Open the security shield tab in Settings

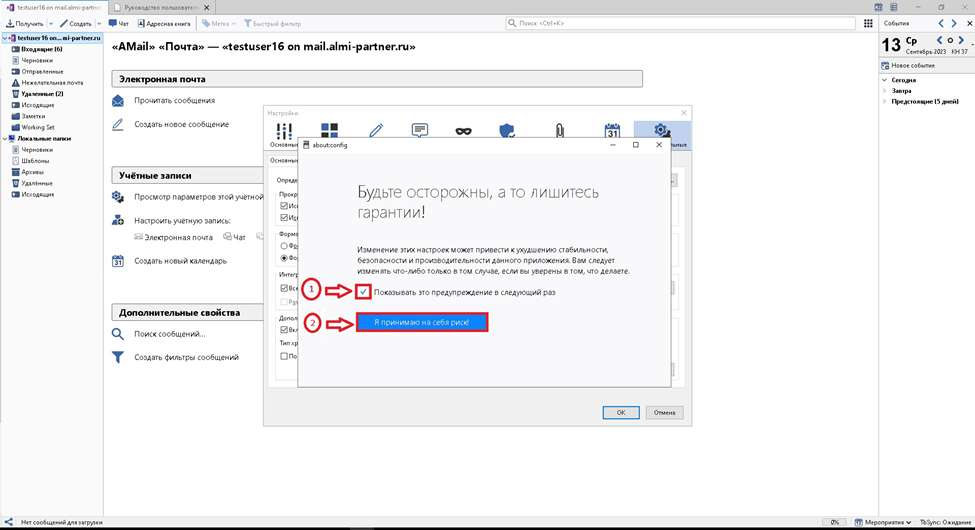click(x=507, y=131)
